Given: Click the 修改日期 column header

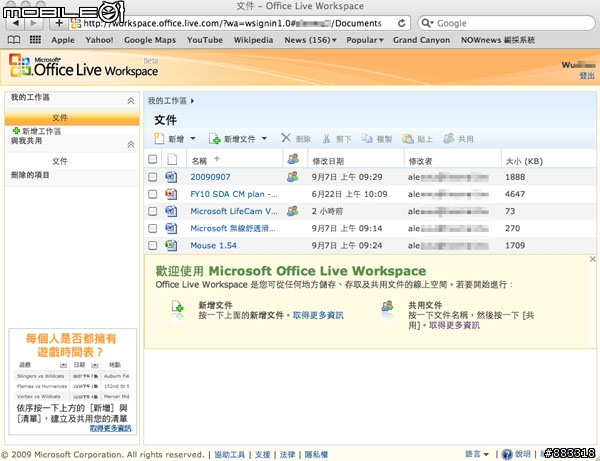Looking at the screenshot, I should pos(328,161).
